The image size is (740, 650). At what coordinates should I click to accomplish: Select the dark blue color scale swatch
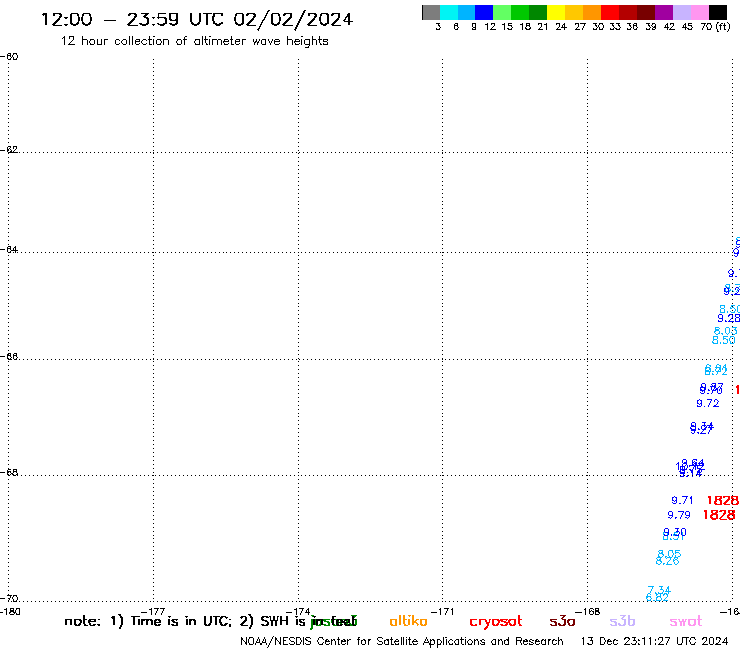pos(484,12)
